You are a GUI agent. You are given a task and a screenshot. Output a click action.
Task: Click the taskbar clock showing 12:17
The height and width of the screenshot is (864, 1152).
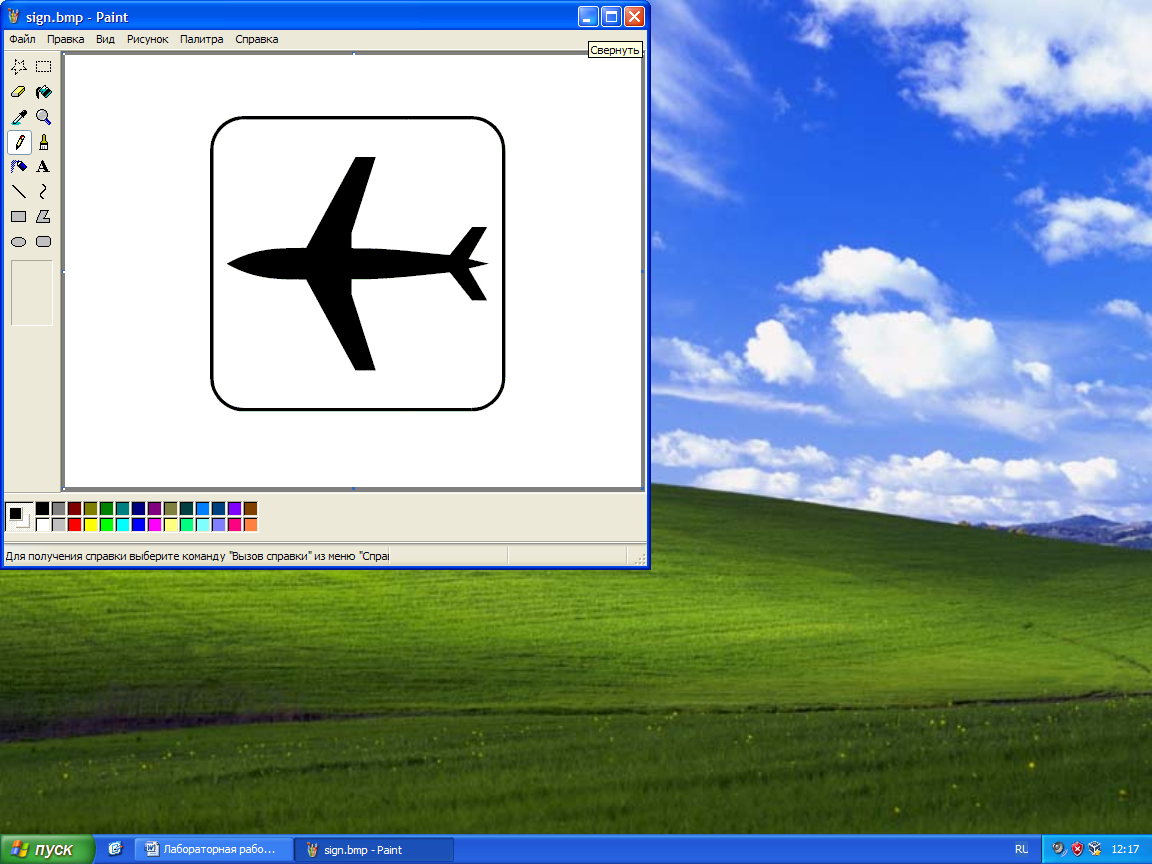pos(1125,849)
